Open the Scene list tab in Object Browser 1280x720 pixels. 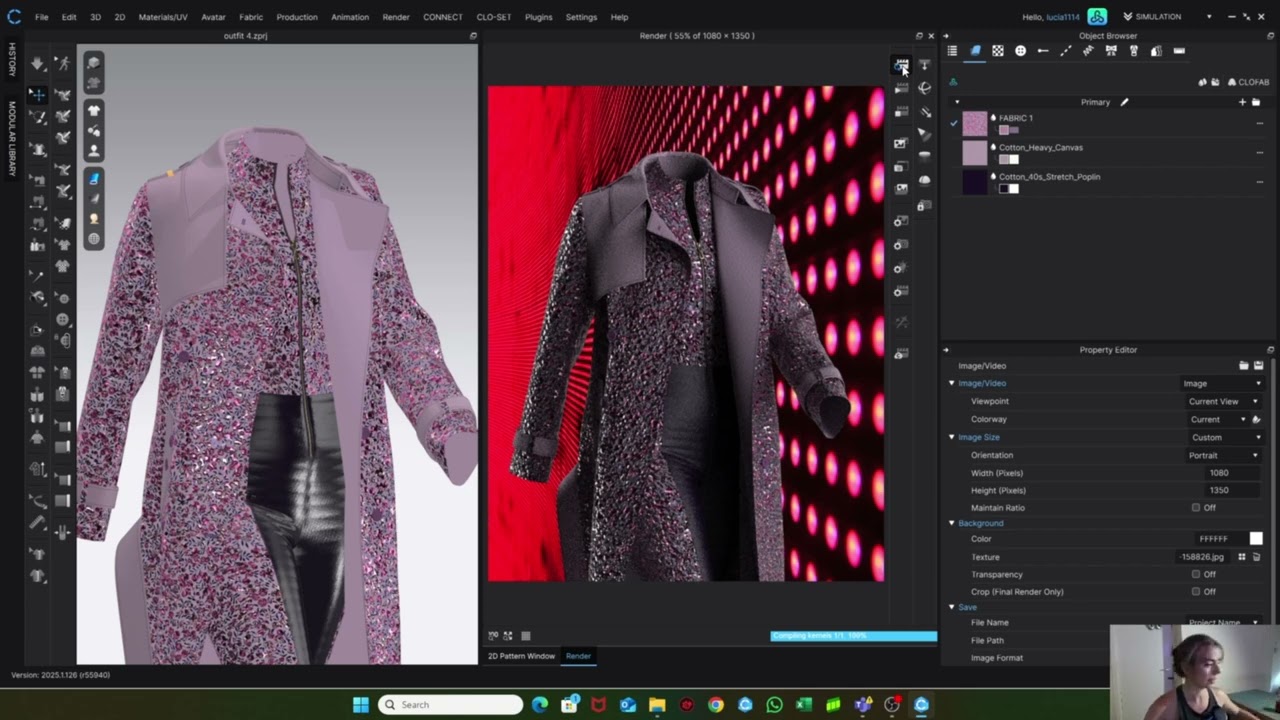(952, 51)
